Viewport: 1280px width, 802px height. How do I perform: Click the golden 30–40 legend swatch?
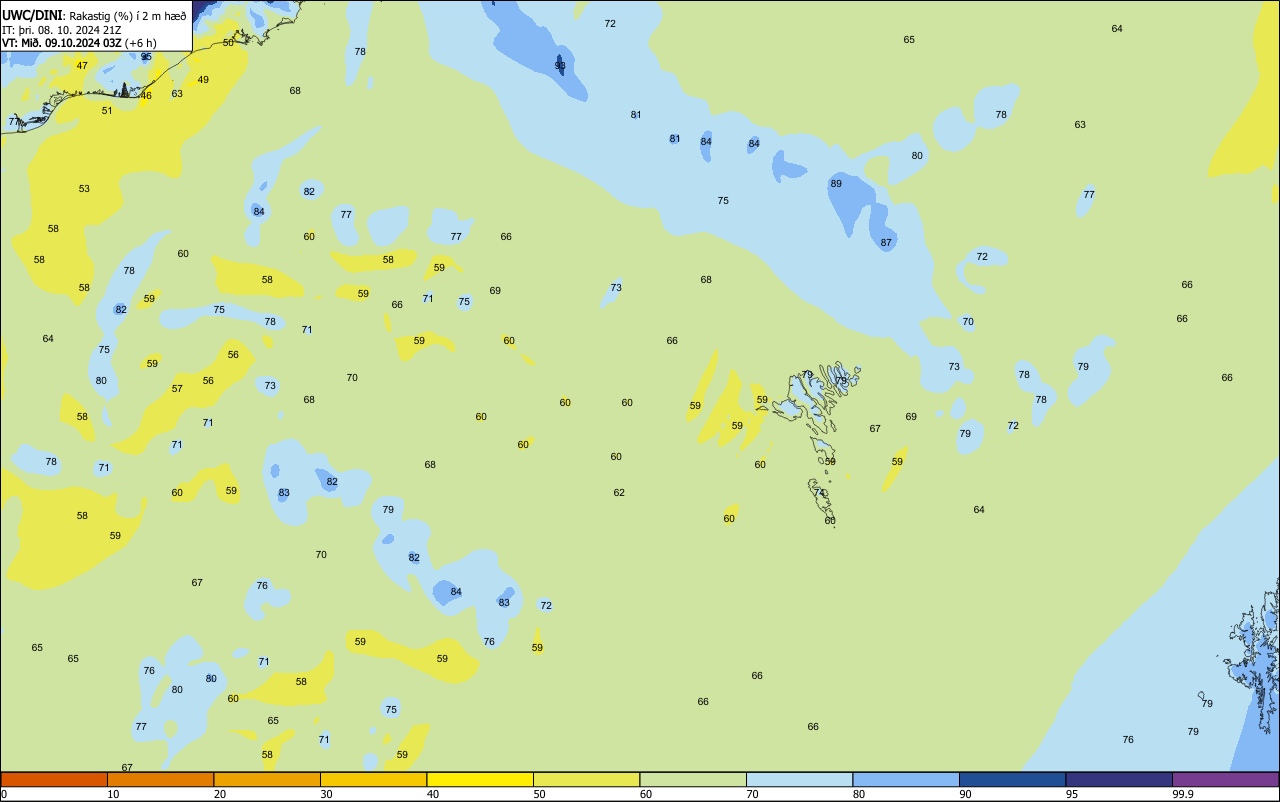373,779
